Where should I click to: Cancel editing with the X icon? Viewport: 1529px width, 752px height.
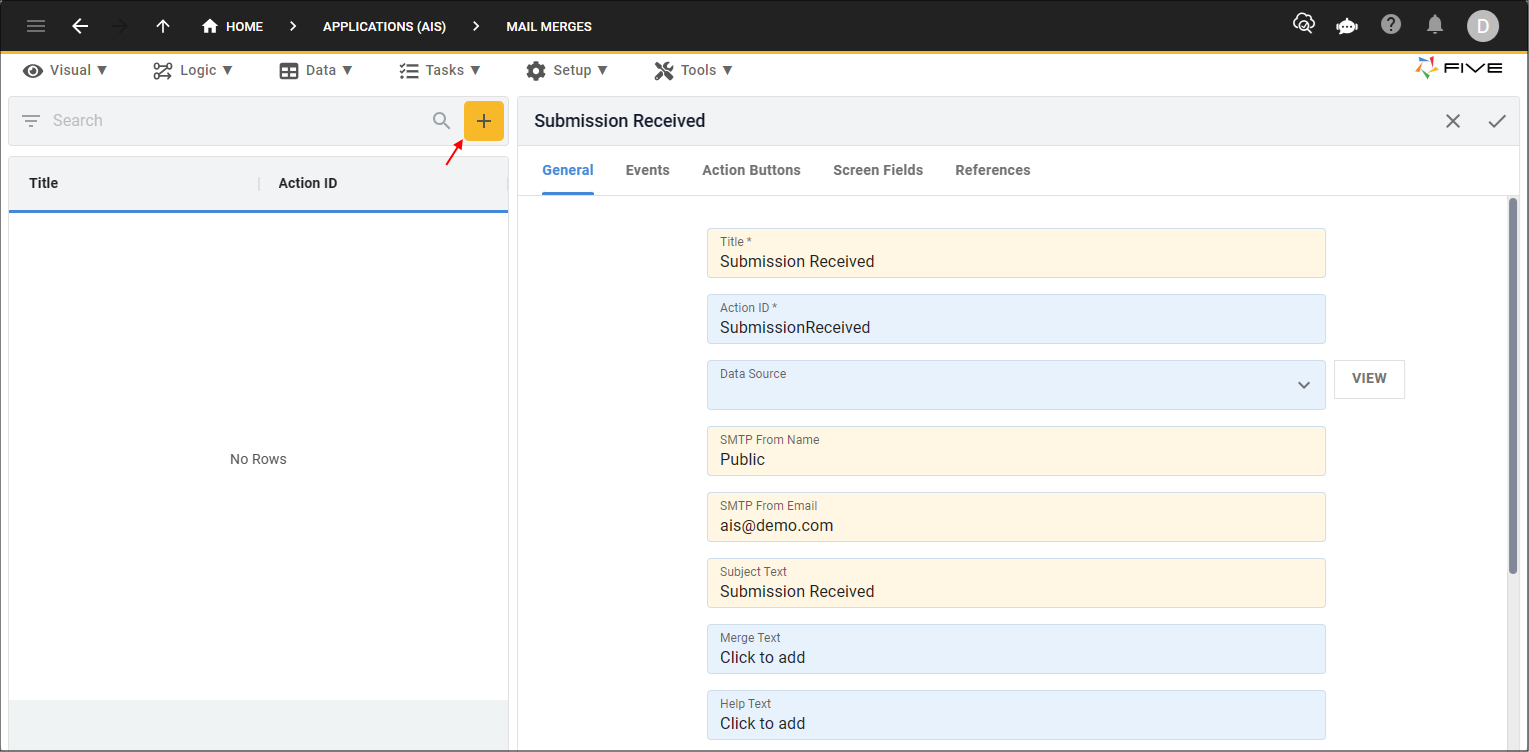1452,121
